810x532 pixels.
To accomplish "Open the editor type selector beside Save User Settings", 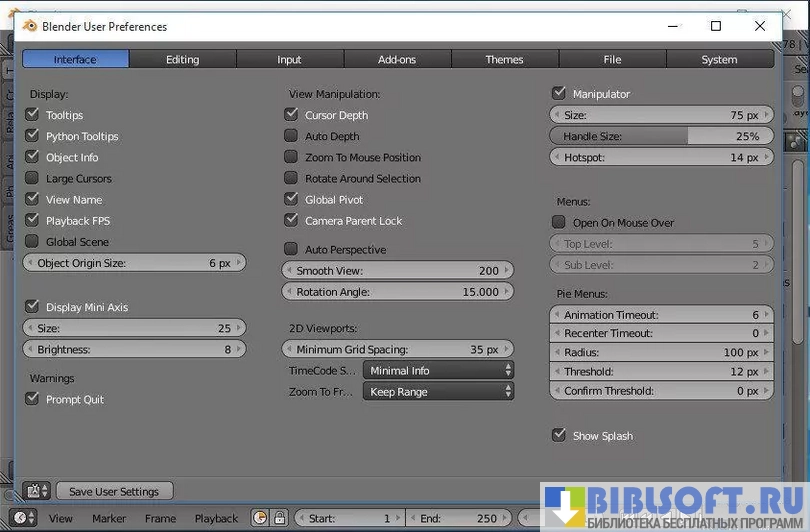I will coord(37,491).
